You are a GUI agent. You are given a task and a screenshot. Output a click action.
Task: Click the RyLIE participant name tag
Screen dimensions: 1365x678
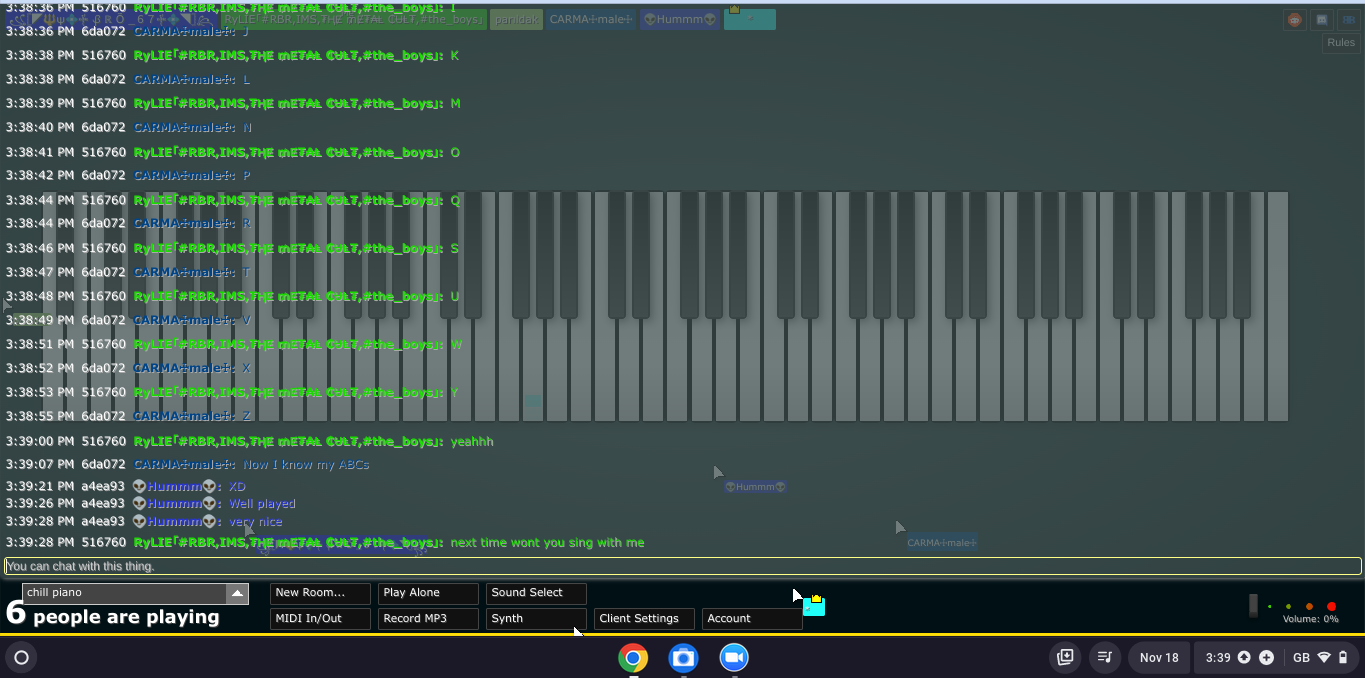(x=353, y=19)
